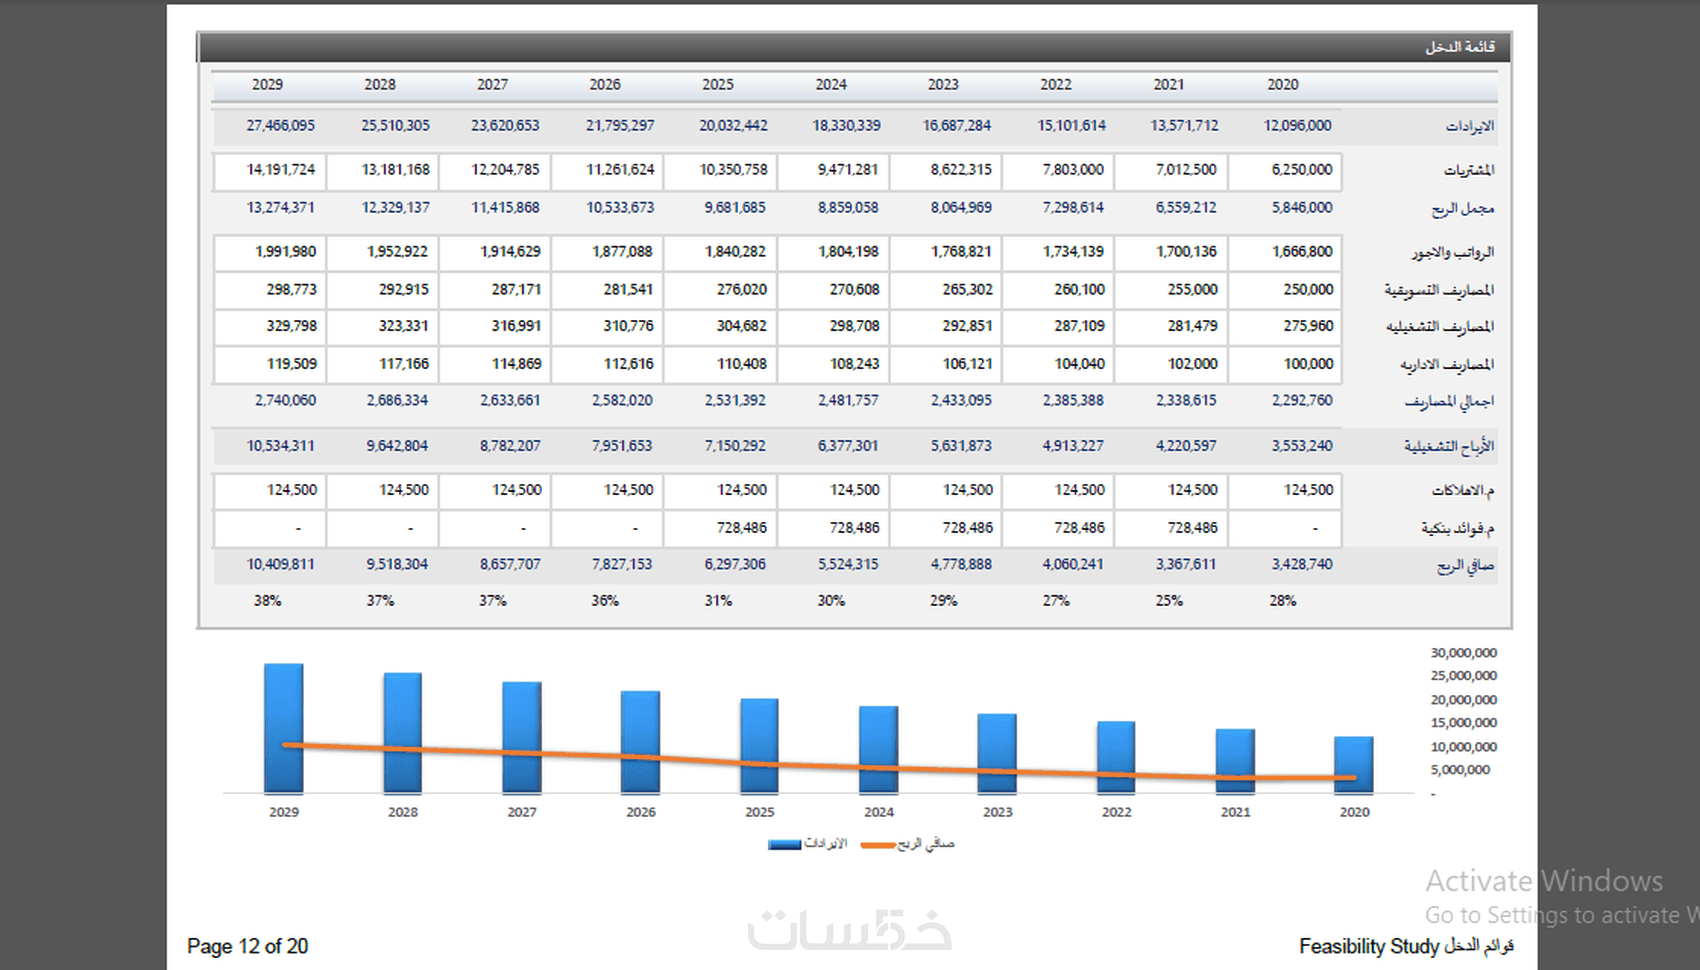Click the orange صافي الربح legend line
The height and width of the screenshot is (970, 1700).
pyautogui.click(x=878, y=845)
